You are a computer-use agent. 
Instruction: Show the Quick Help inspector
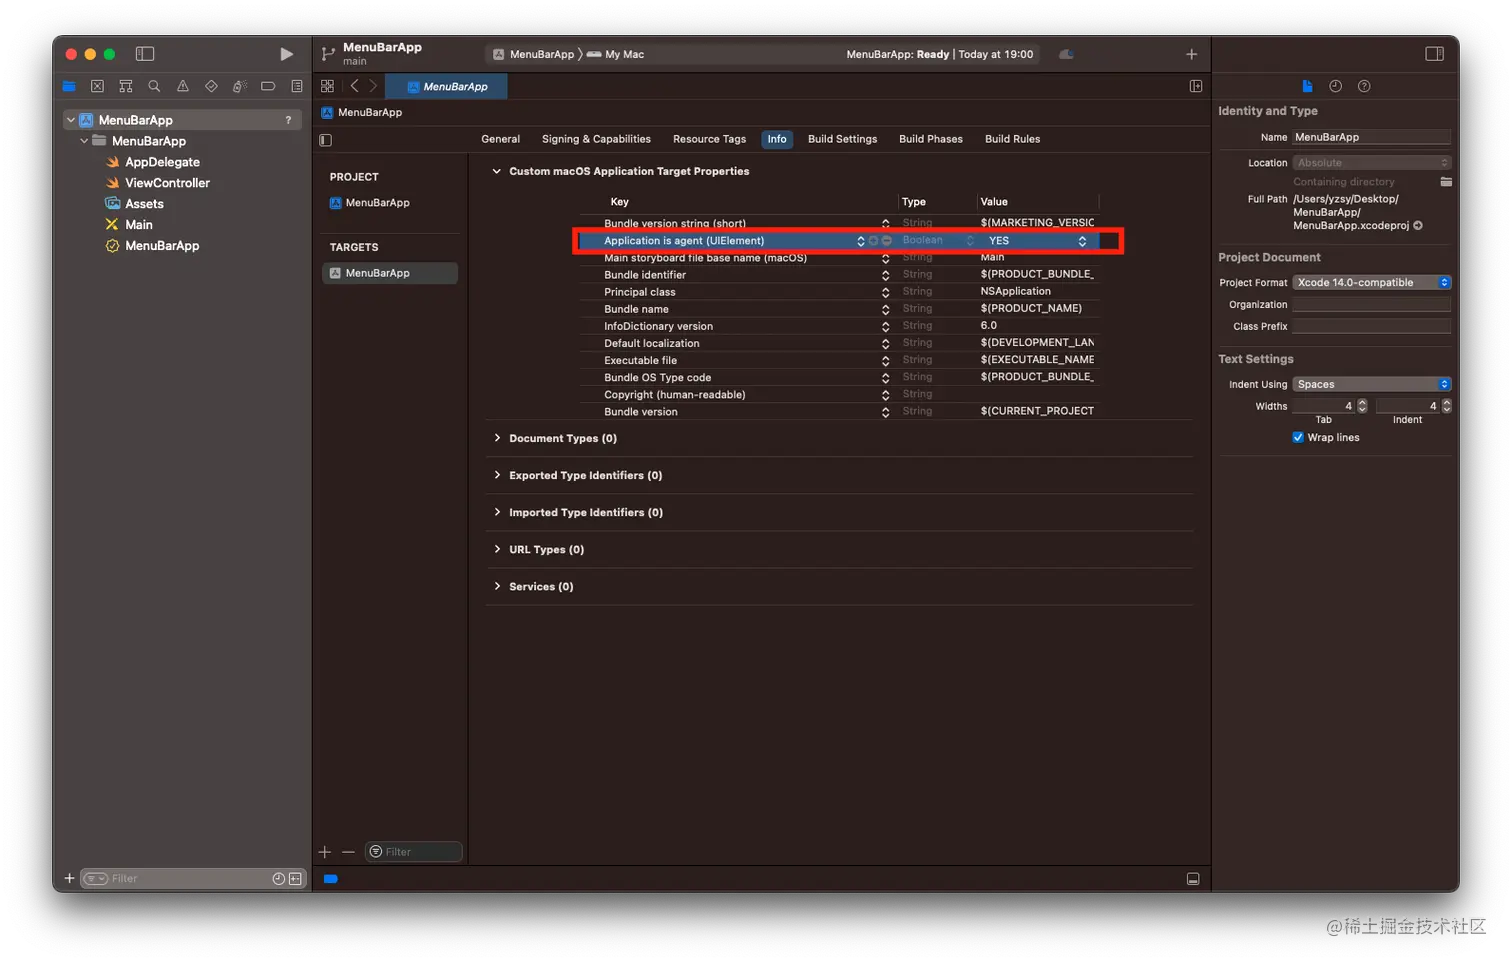point(1364,86)
